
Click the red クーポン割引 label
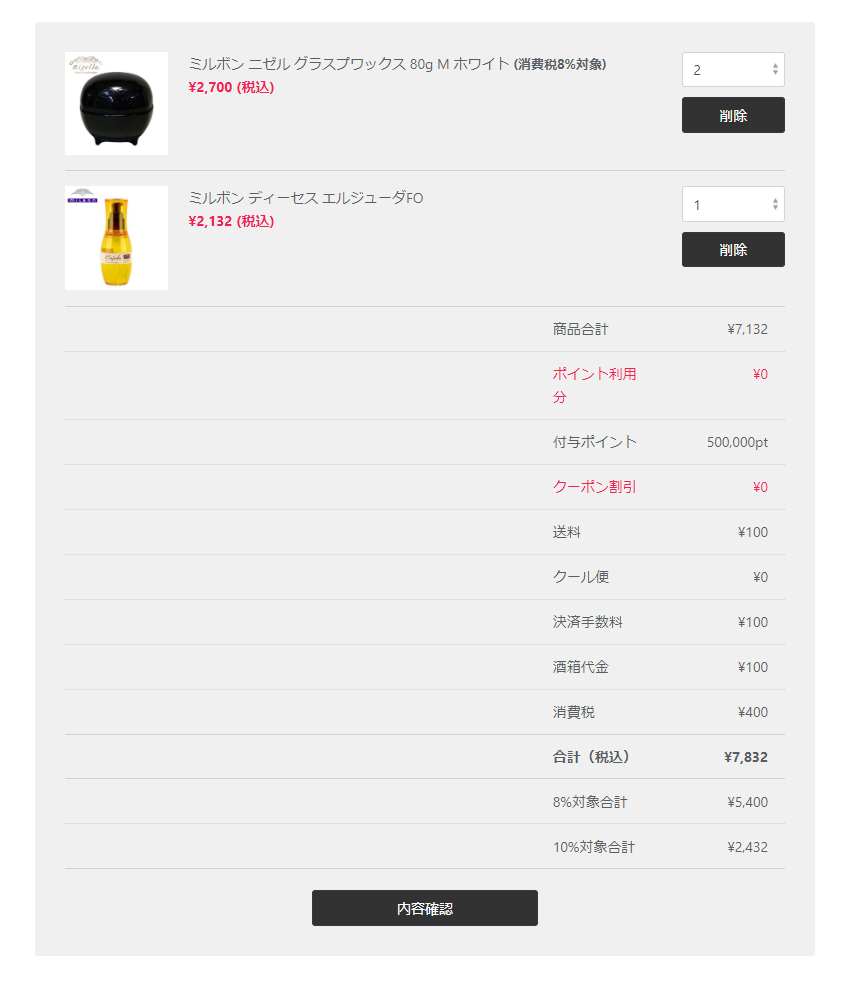click(x=594, y=487)
